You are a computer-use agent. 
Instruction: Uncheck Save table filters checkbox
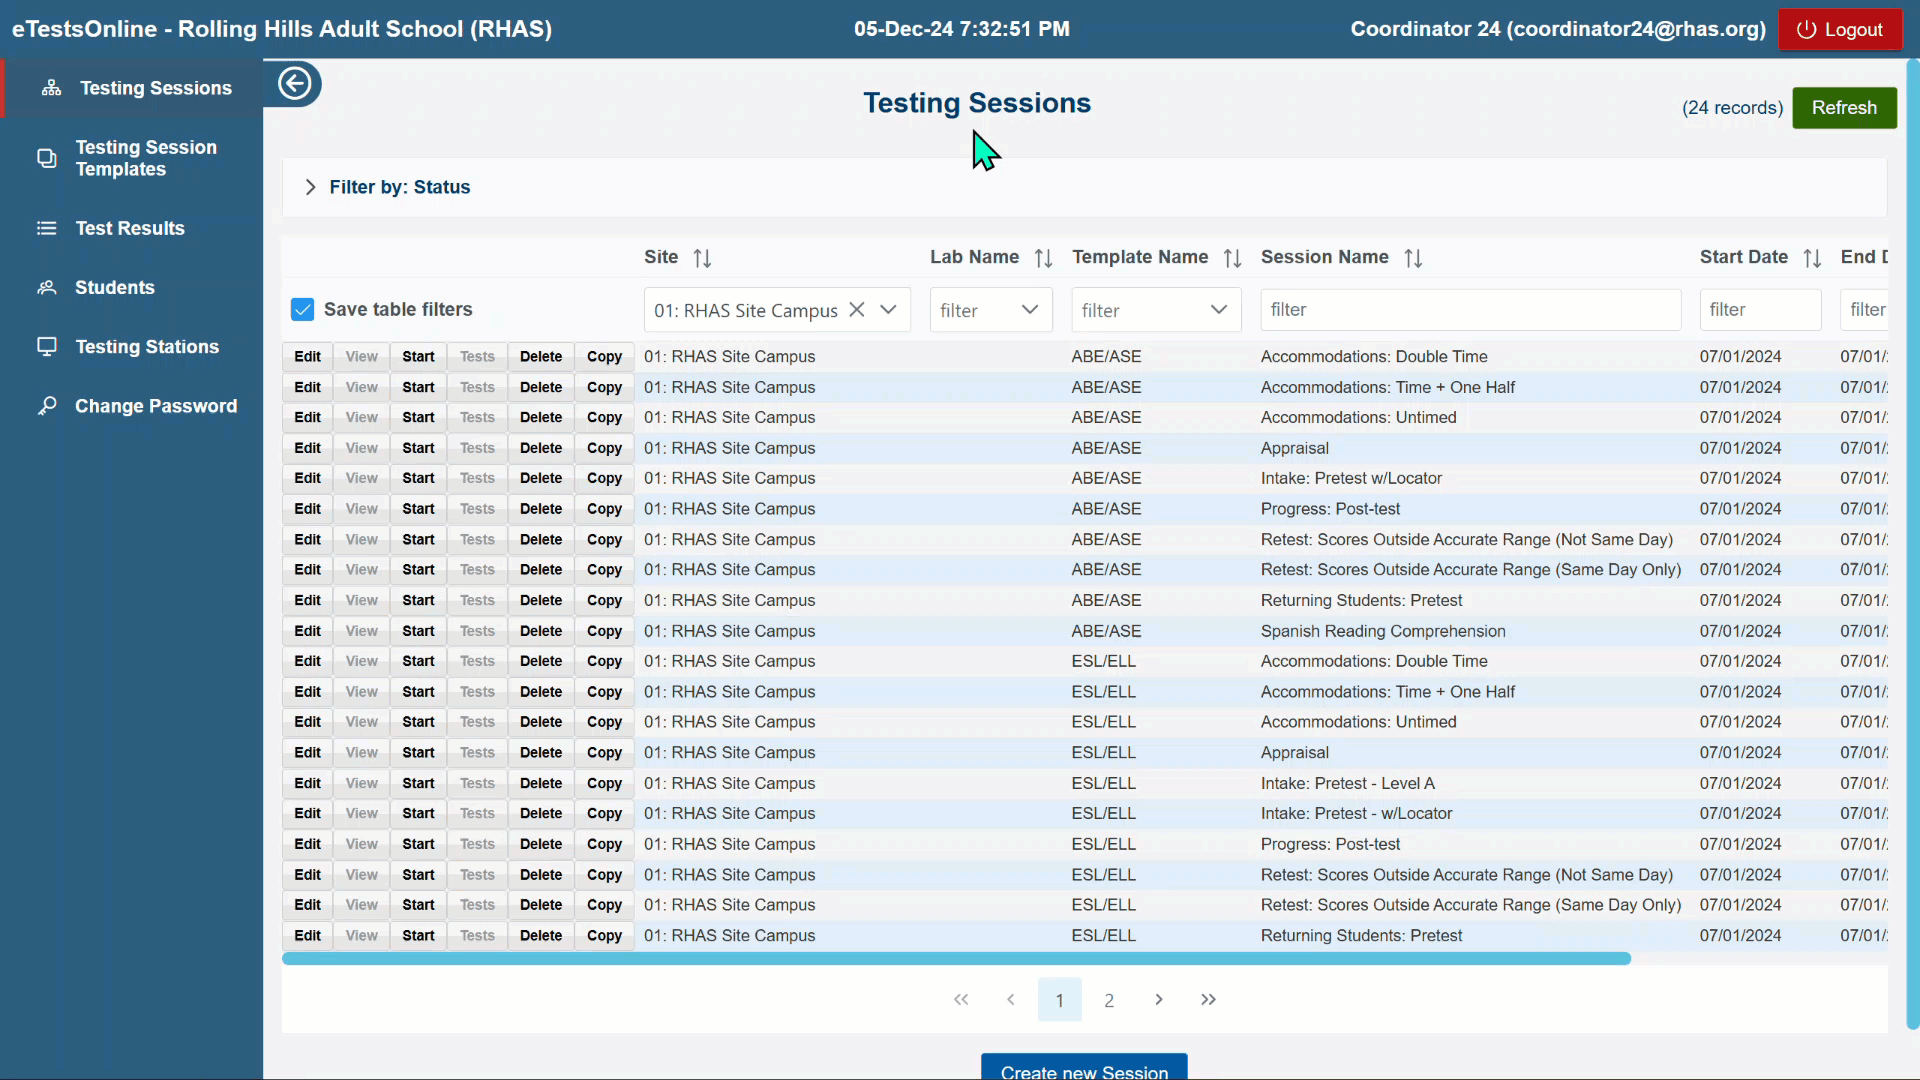click(x=302, y=310)
